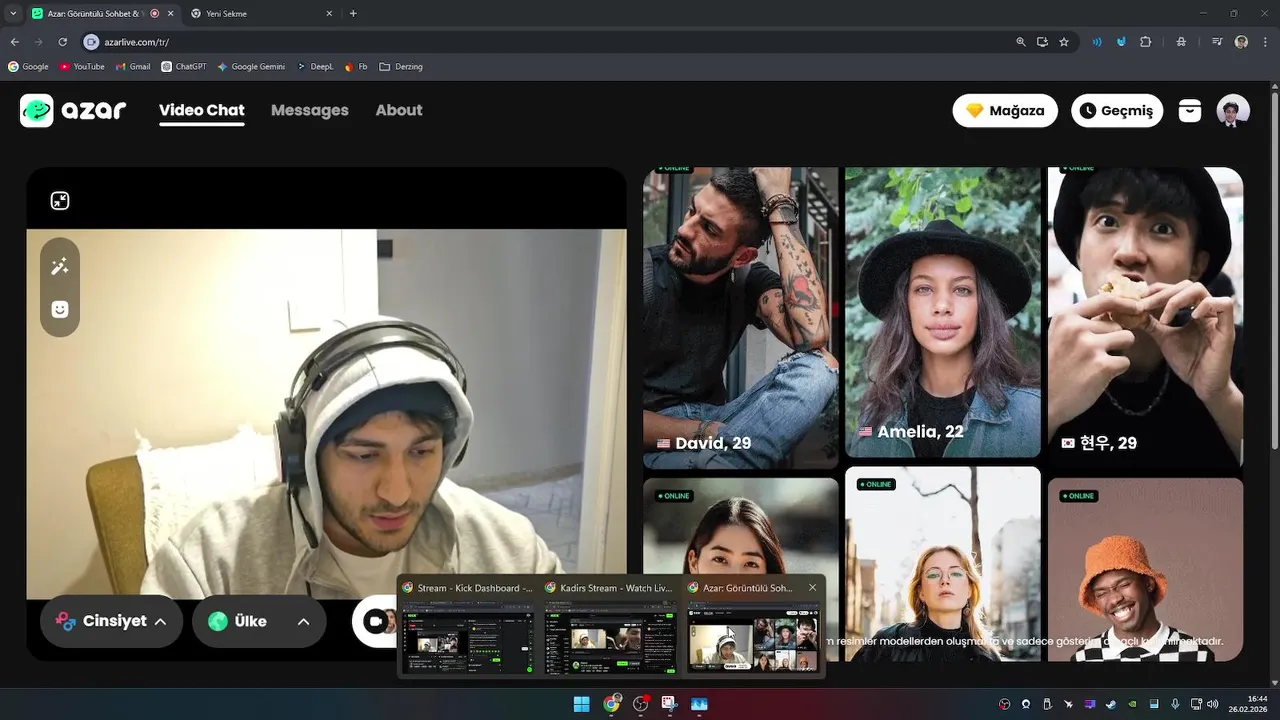The width and height of the screenshot is (1280, 720).
Task: Open Amelia, 22 profile card
Action: (942, 312)
